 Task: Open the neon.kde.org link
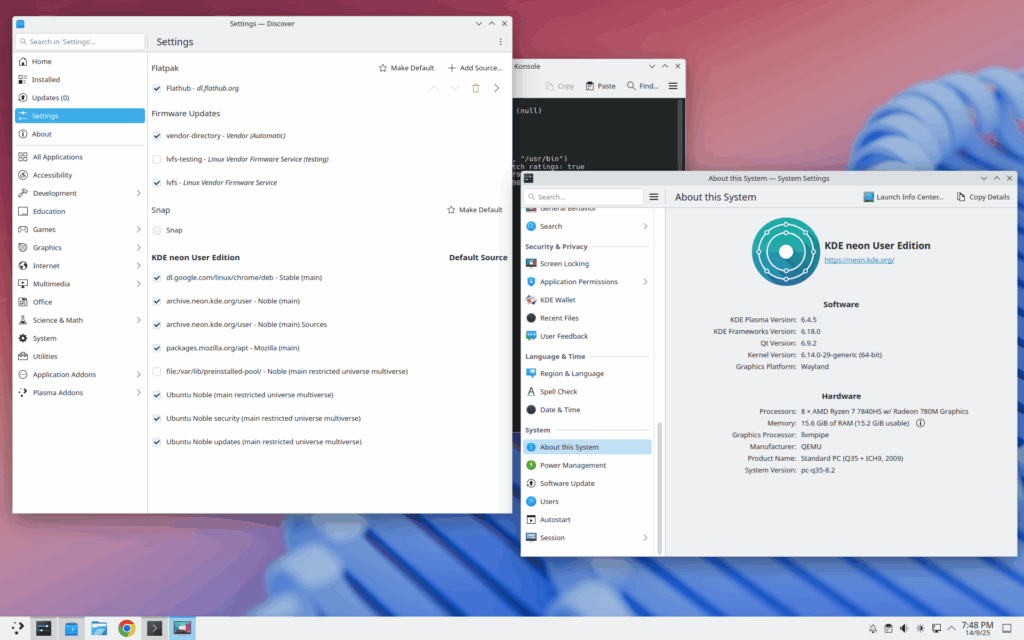pyautogui.click(x=859, y=260)
